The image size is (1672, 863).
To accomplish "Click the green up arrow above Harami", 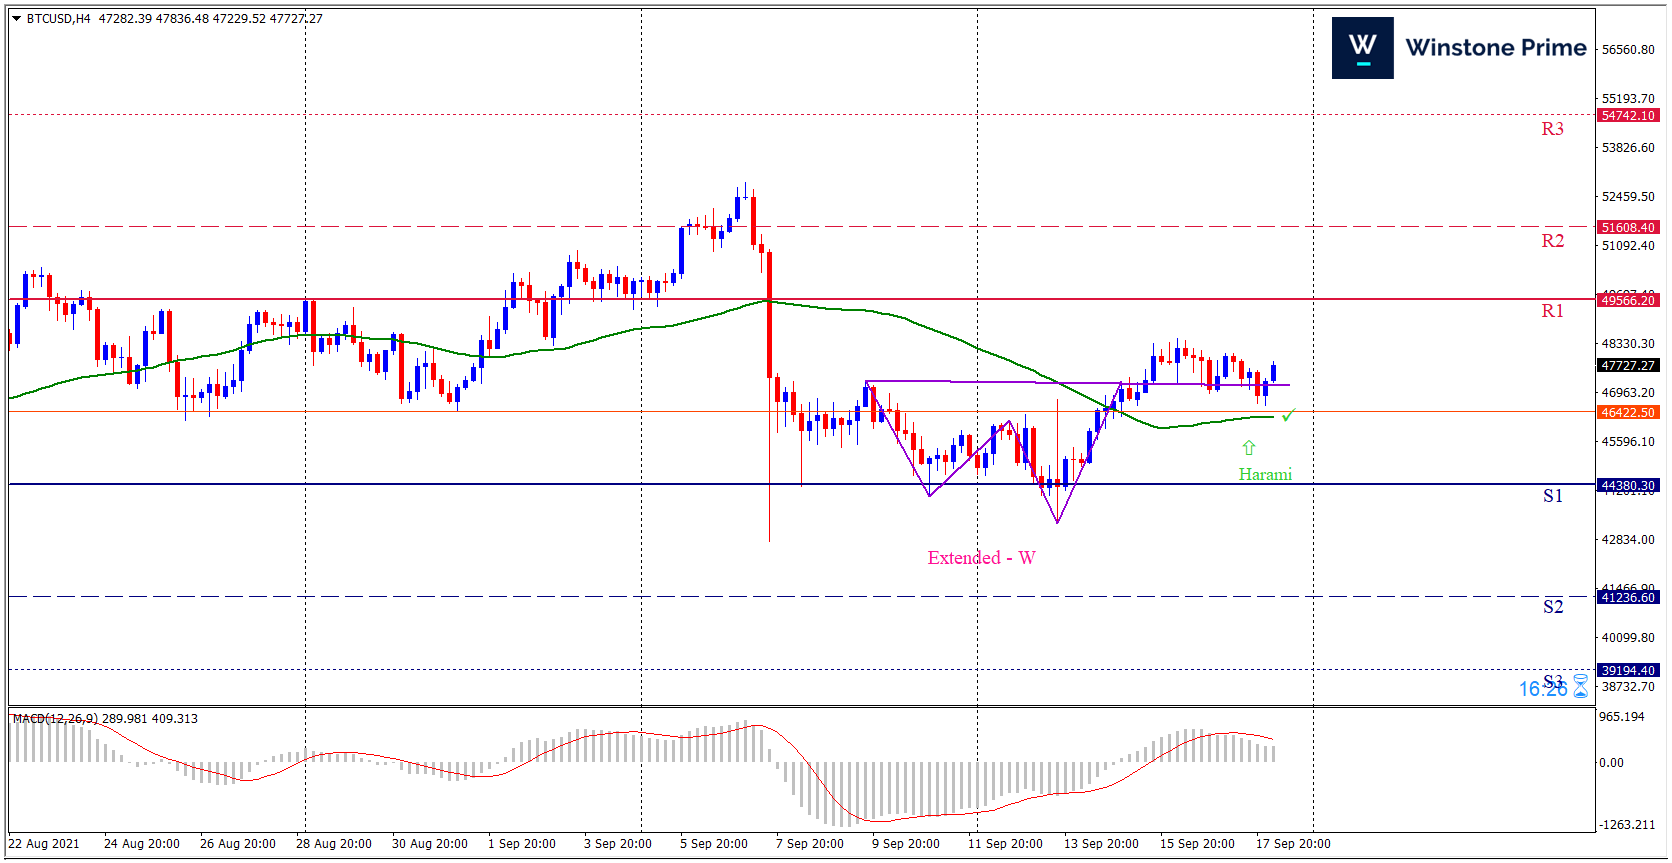I will (x=1248, y=448).
